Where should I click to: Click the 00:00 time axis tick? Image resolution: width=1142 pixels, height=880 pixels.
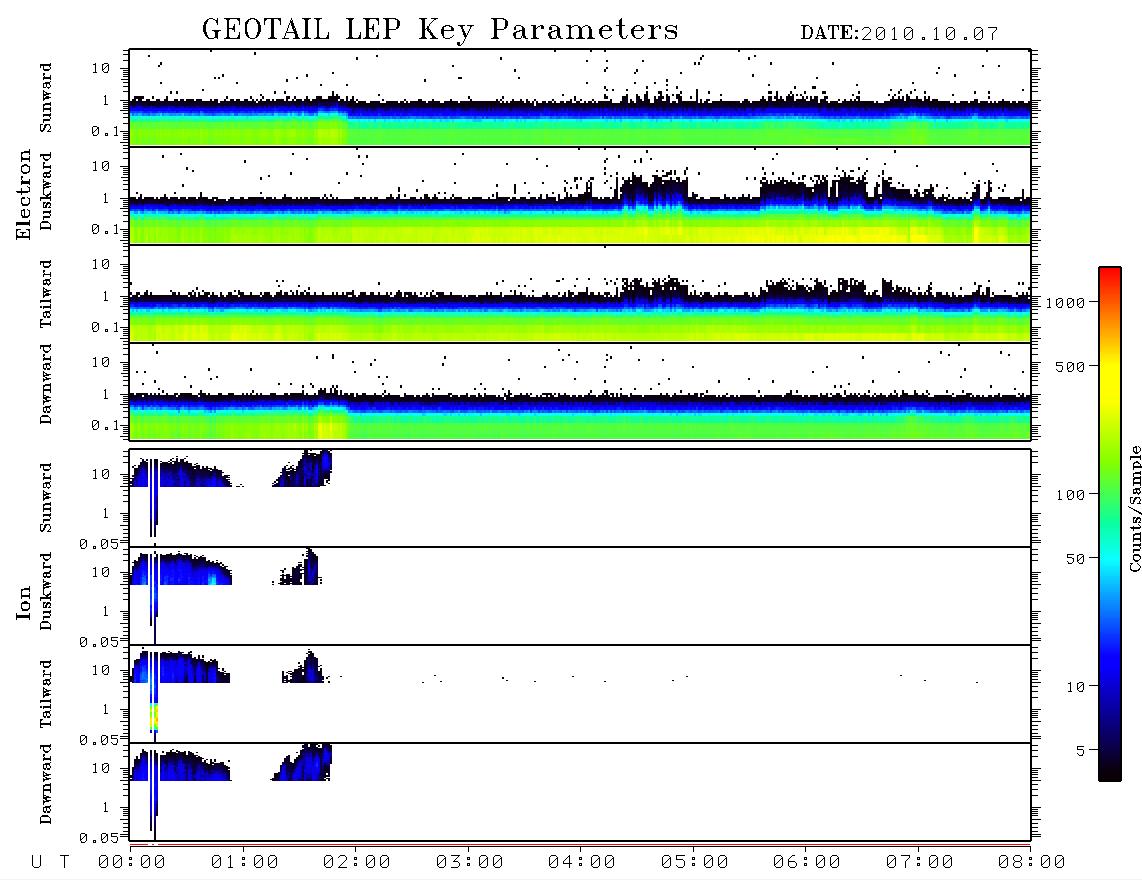point(132,862)
